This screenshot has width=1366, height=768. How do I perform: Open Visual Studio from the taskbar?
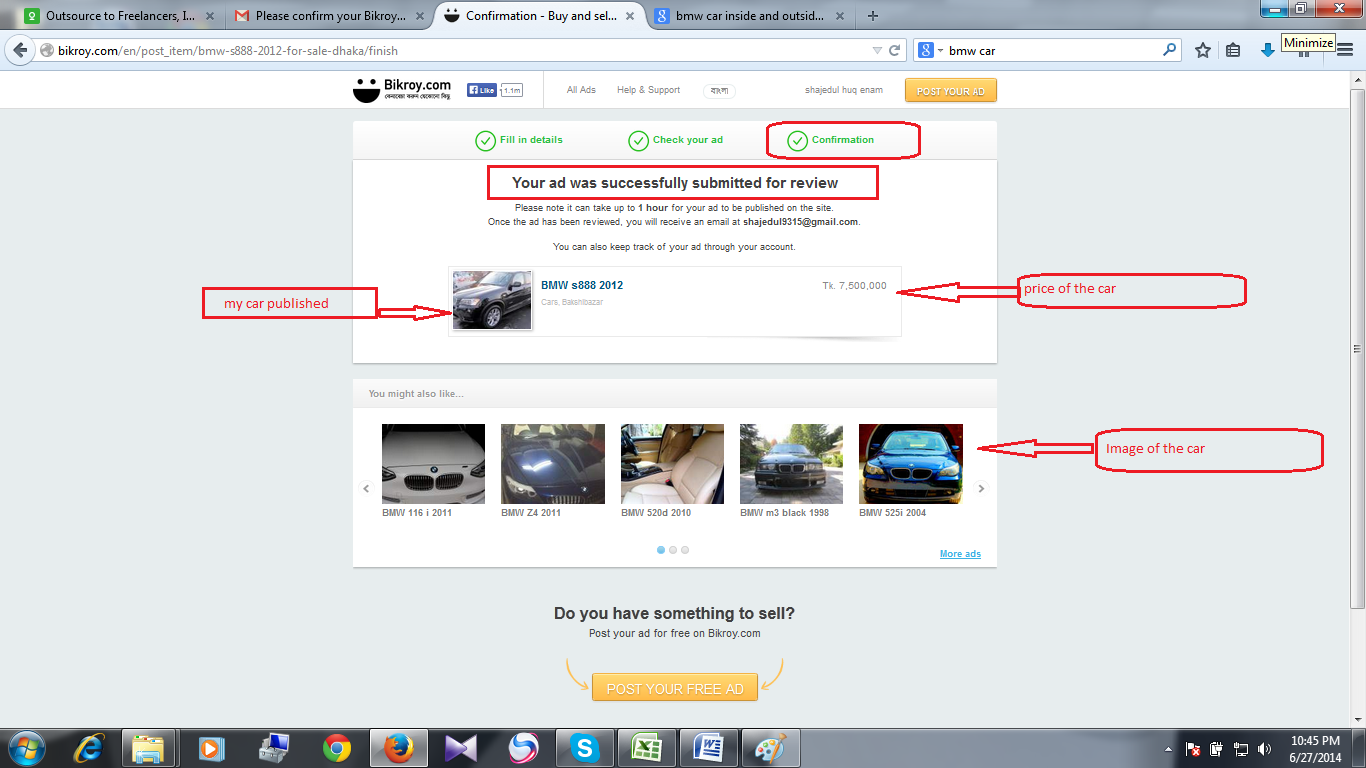pyautogui.click(x=461, y=748)
